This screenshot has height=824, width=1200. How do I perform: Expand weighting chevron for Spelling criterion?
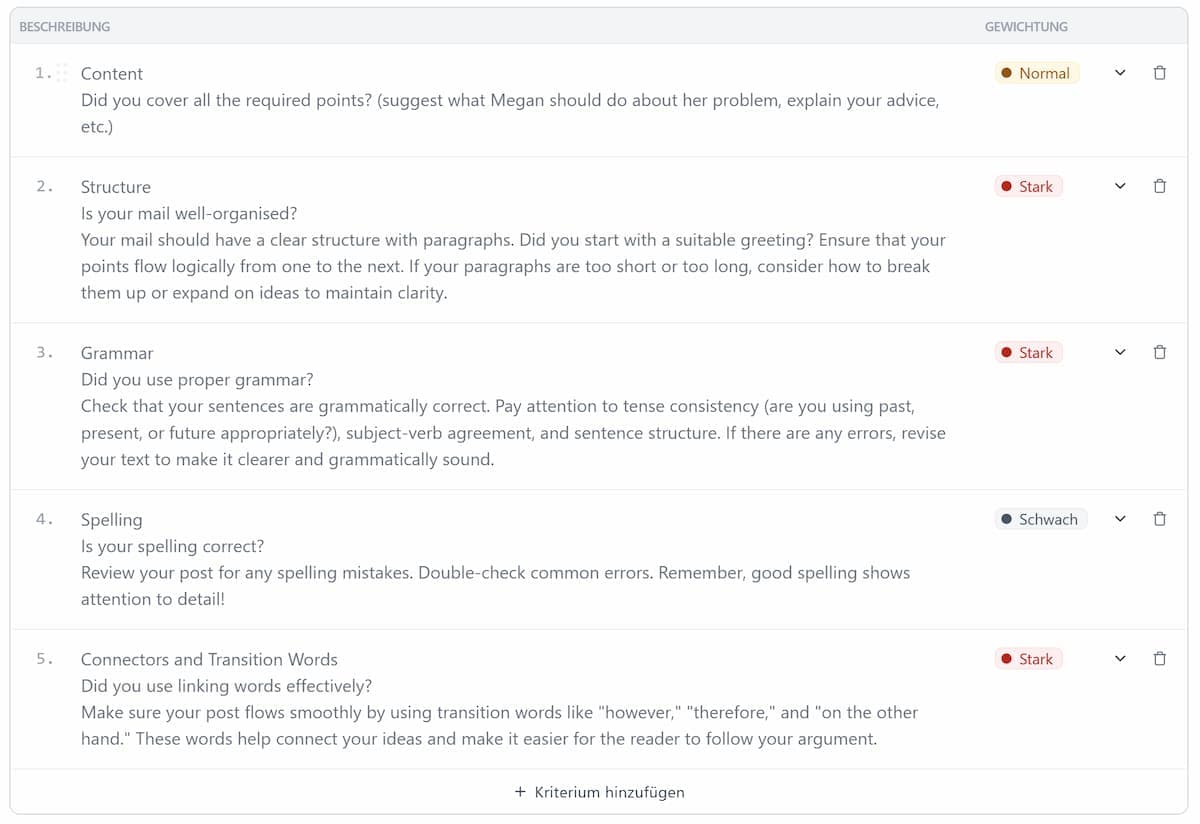[x=1120, y=519]
